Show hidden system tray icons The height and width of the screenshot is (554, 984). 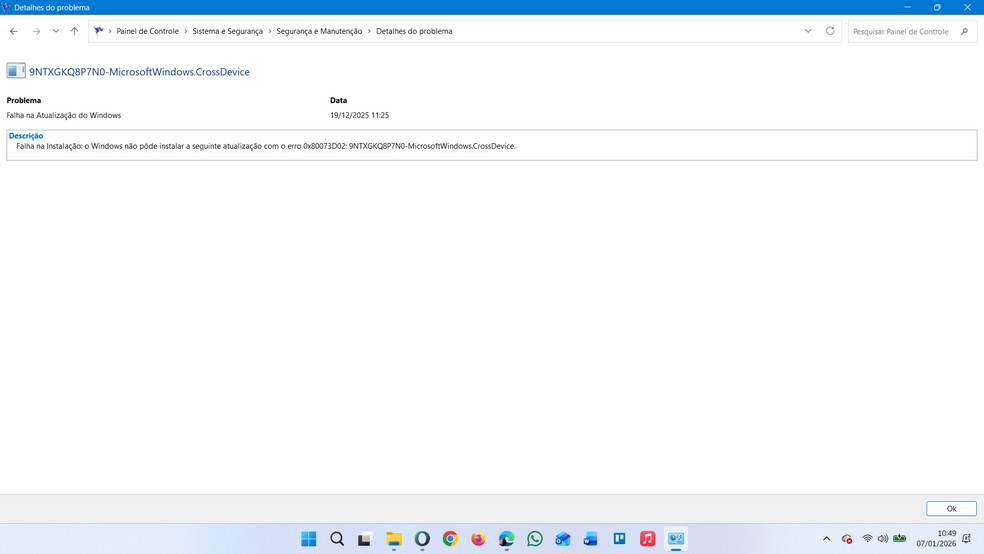coord(826,539)
